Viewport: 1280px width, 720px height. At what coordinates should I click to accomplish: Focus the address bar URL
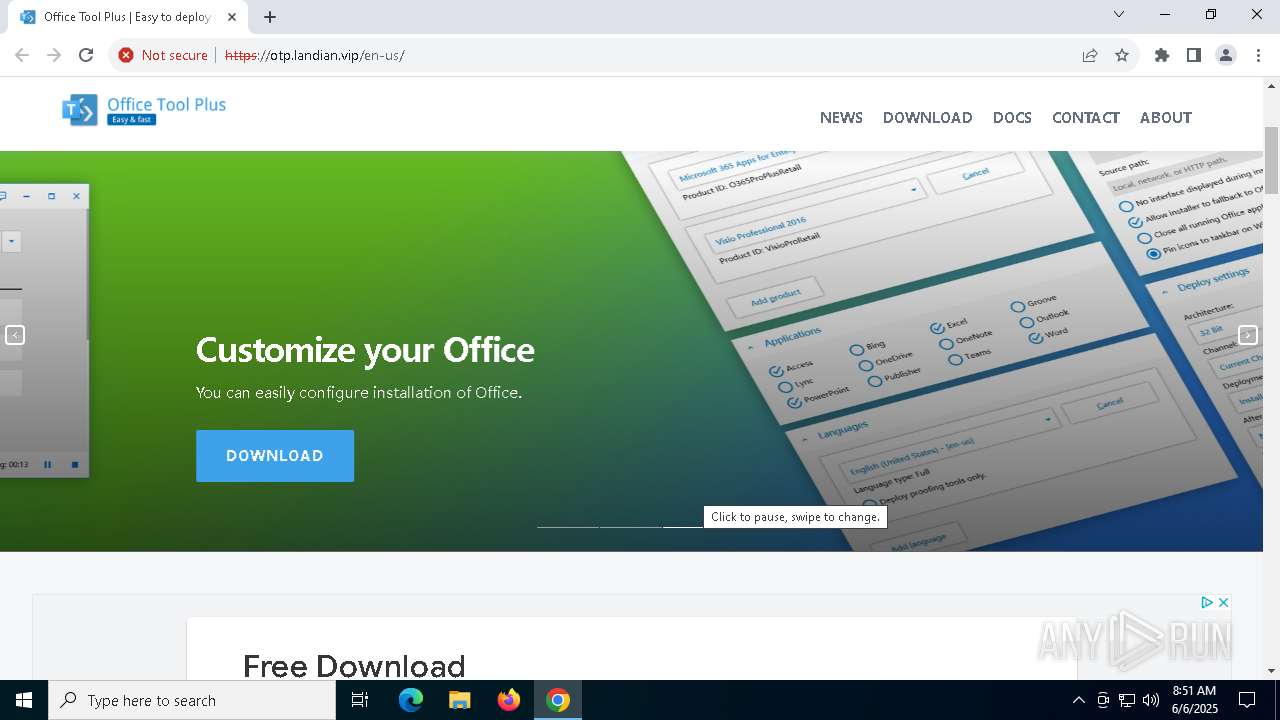coord(315,55)
